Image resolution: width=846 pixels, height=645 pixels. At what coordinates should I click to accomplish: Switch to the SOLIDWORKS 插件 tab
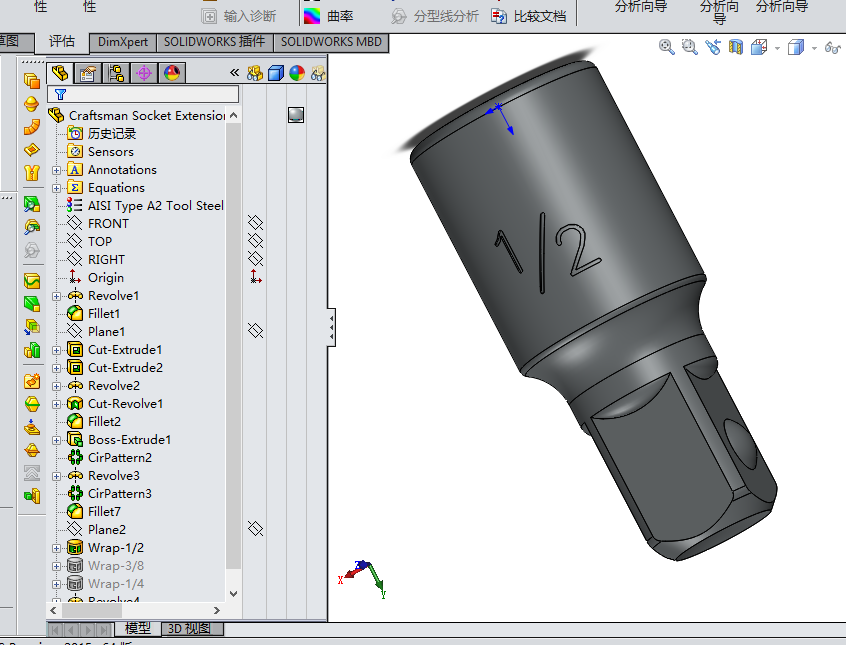215,42
